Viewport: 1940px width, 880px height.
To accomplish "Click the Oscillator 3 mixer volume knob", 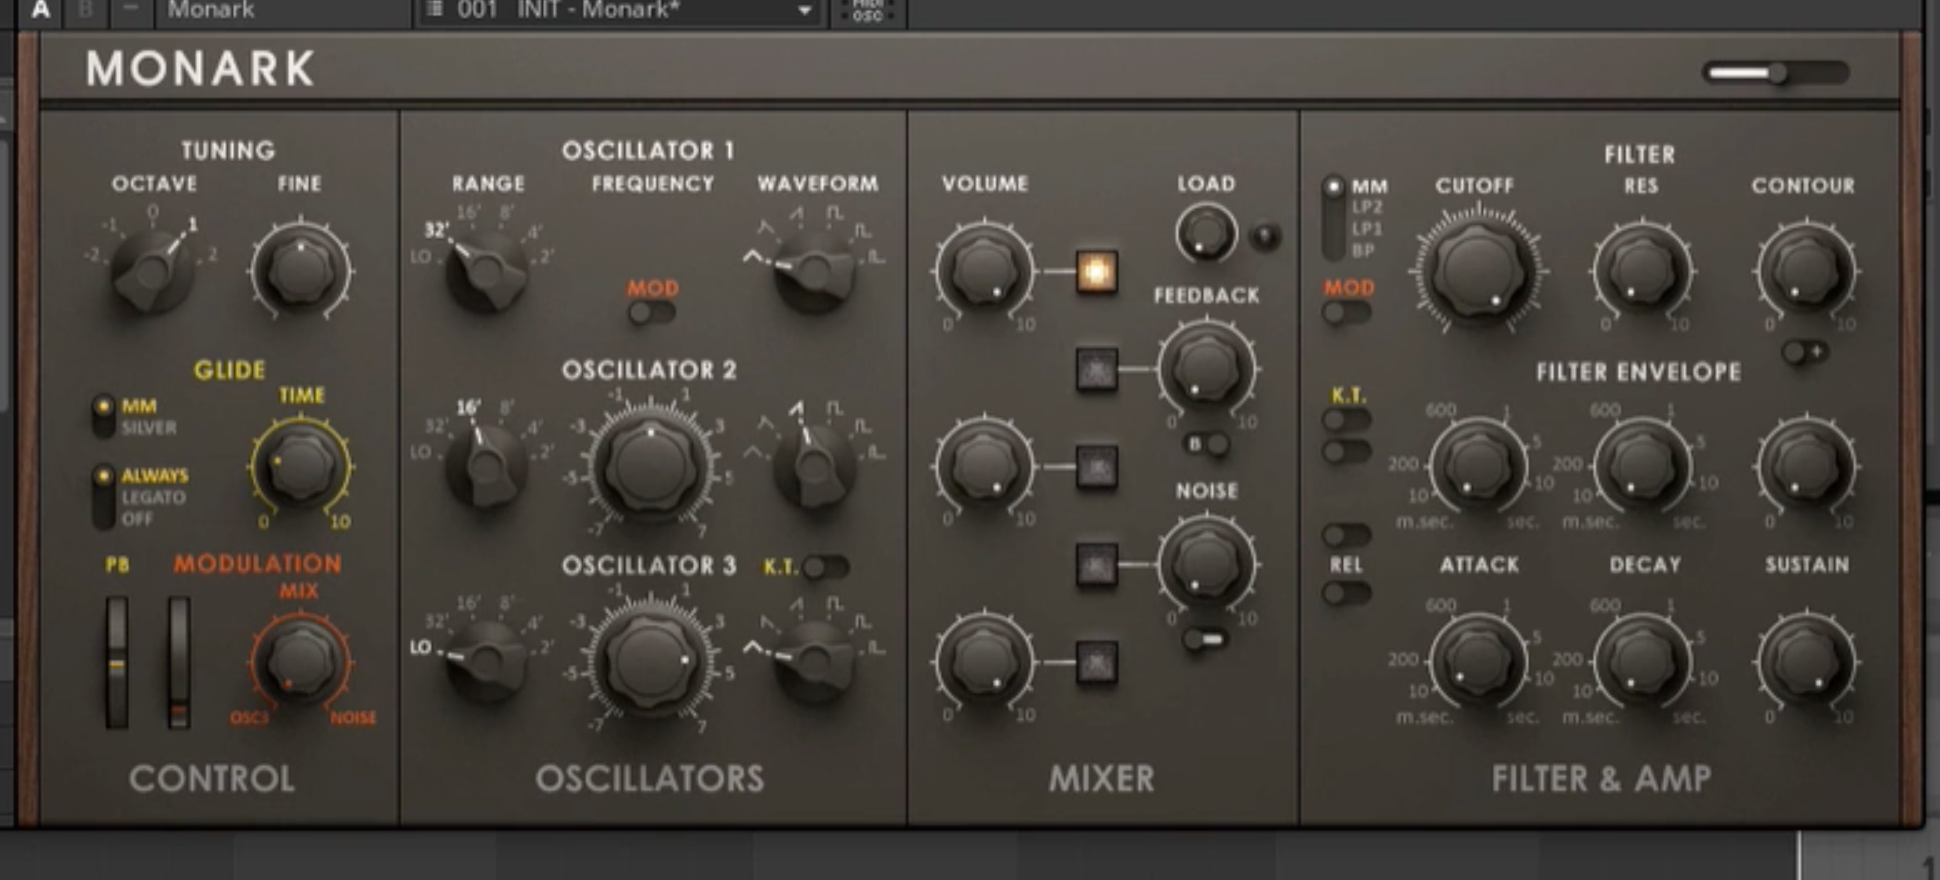I will (985, 662).
